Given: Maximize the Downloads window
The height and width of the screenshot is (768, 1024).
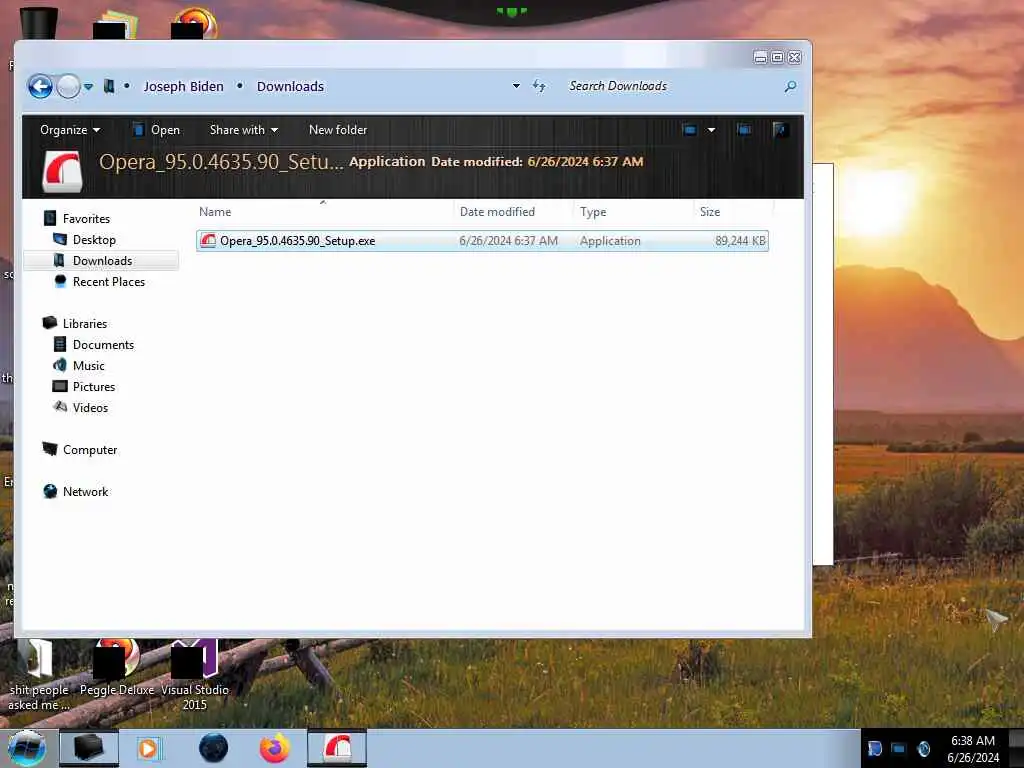Looking at the screenshot, I should [x=777, y=57].
